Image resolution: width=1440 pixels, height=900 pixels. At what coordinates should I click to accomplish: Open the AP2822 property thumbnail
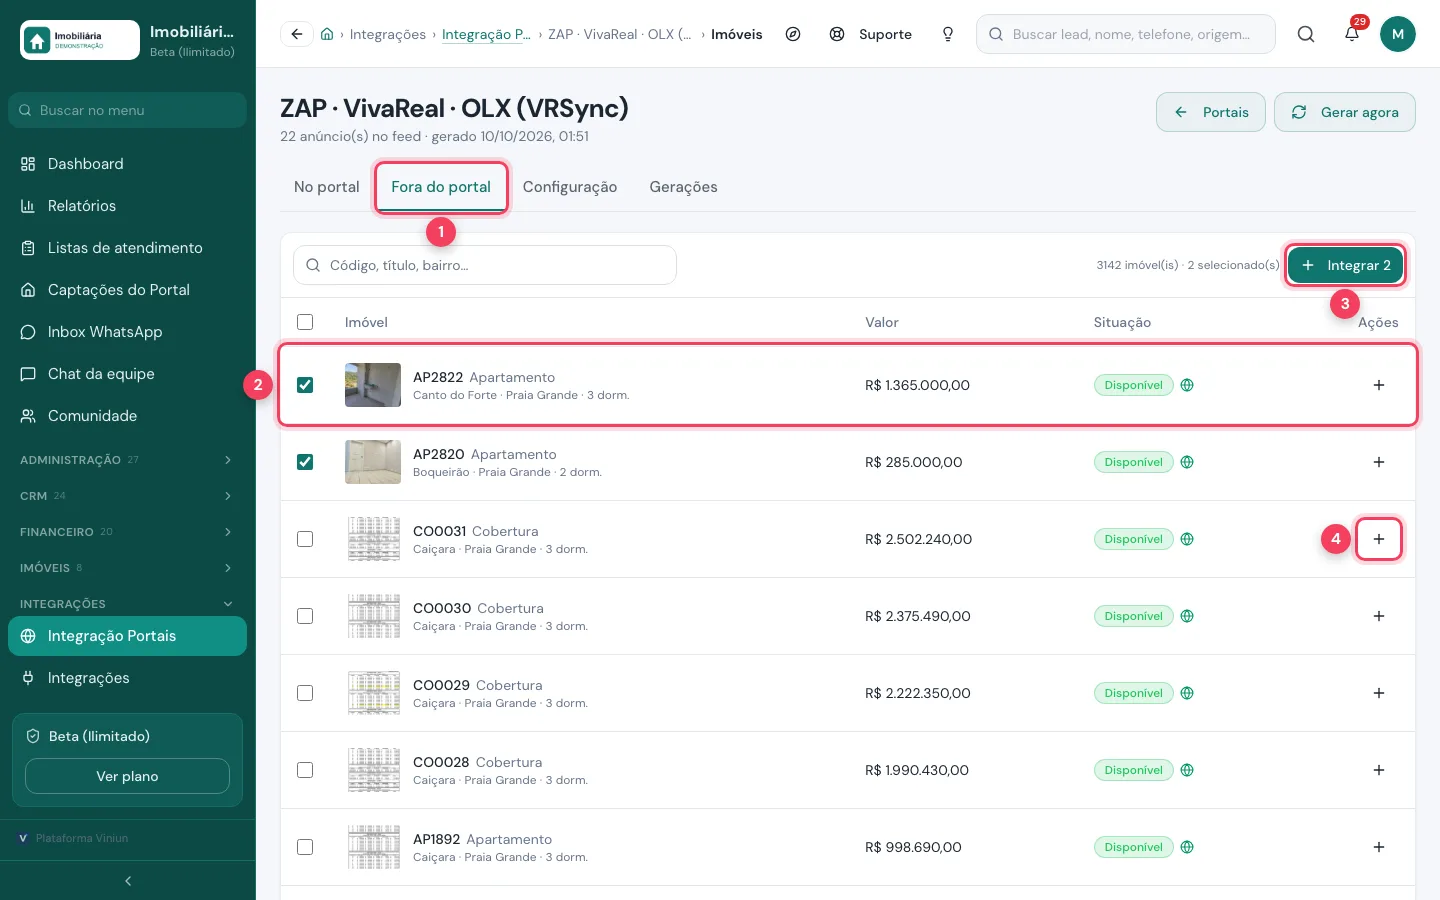coord(373,385)
